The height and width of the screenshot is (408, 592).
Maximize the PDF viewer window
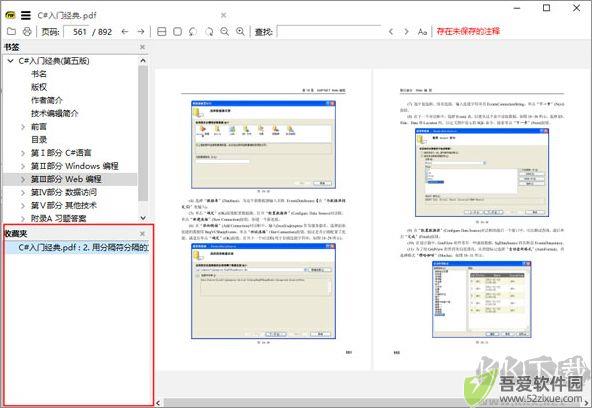tap(546, 8)
